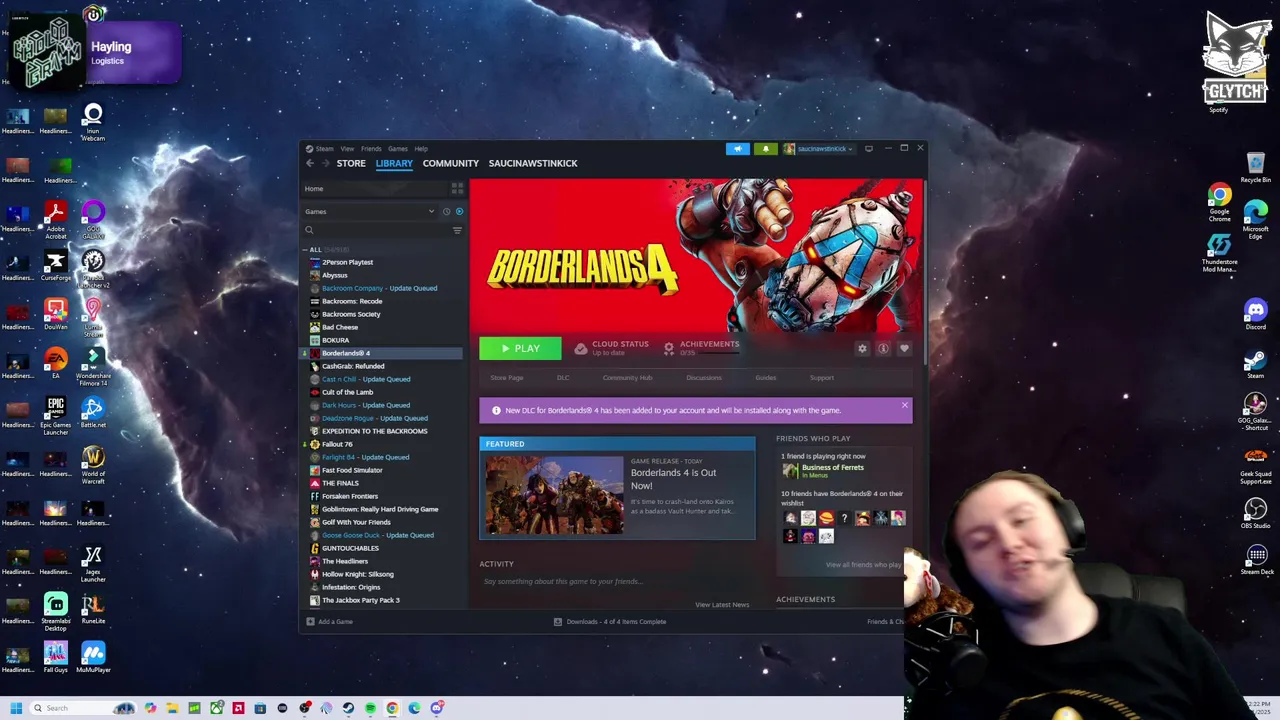1280x720 pixels.
Task: Open the Games filter dropdown
Action: (370, 211)
